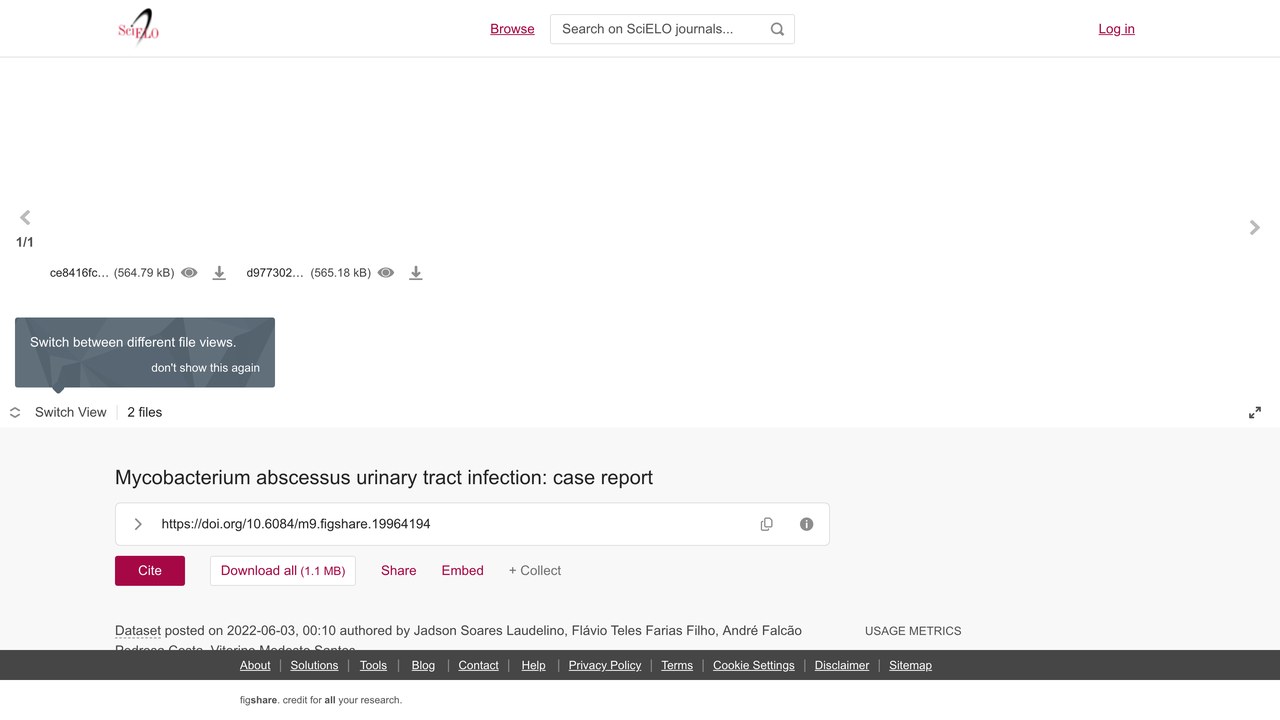
Task: Download the ce8416fc file
Action: tap(219, 273)
